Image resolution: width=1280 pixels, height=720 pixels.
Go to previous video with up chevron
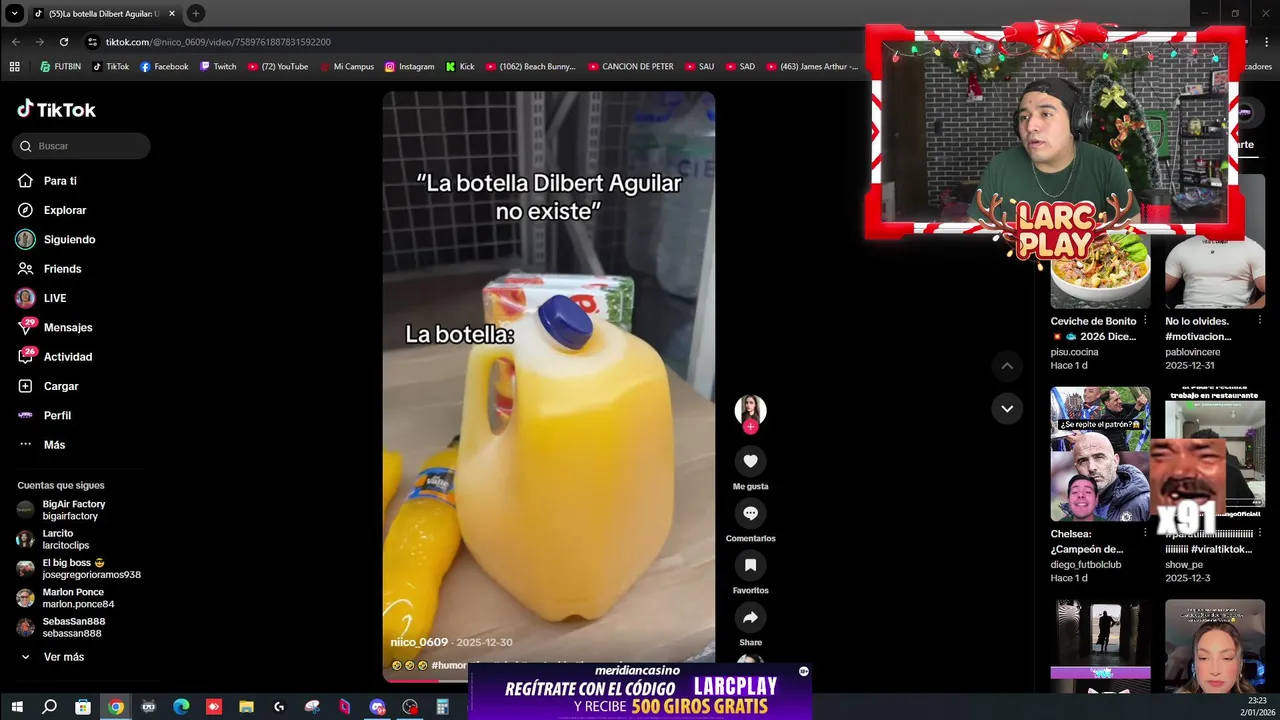(1007, 366)
